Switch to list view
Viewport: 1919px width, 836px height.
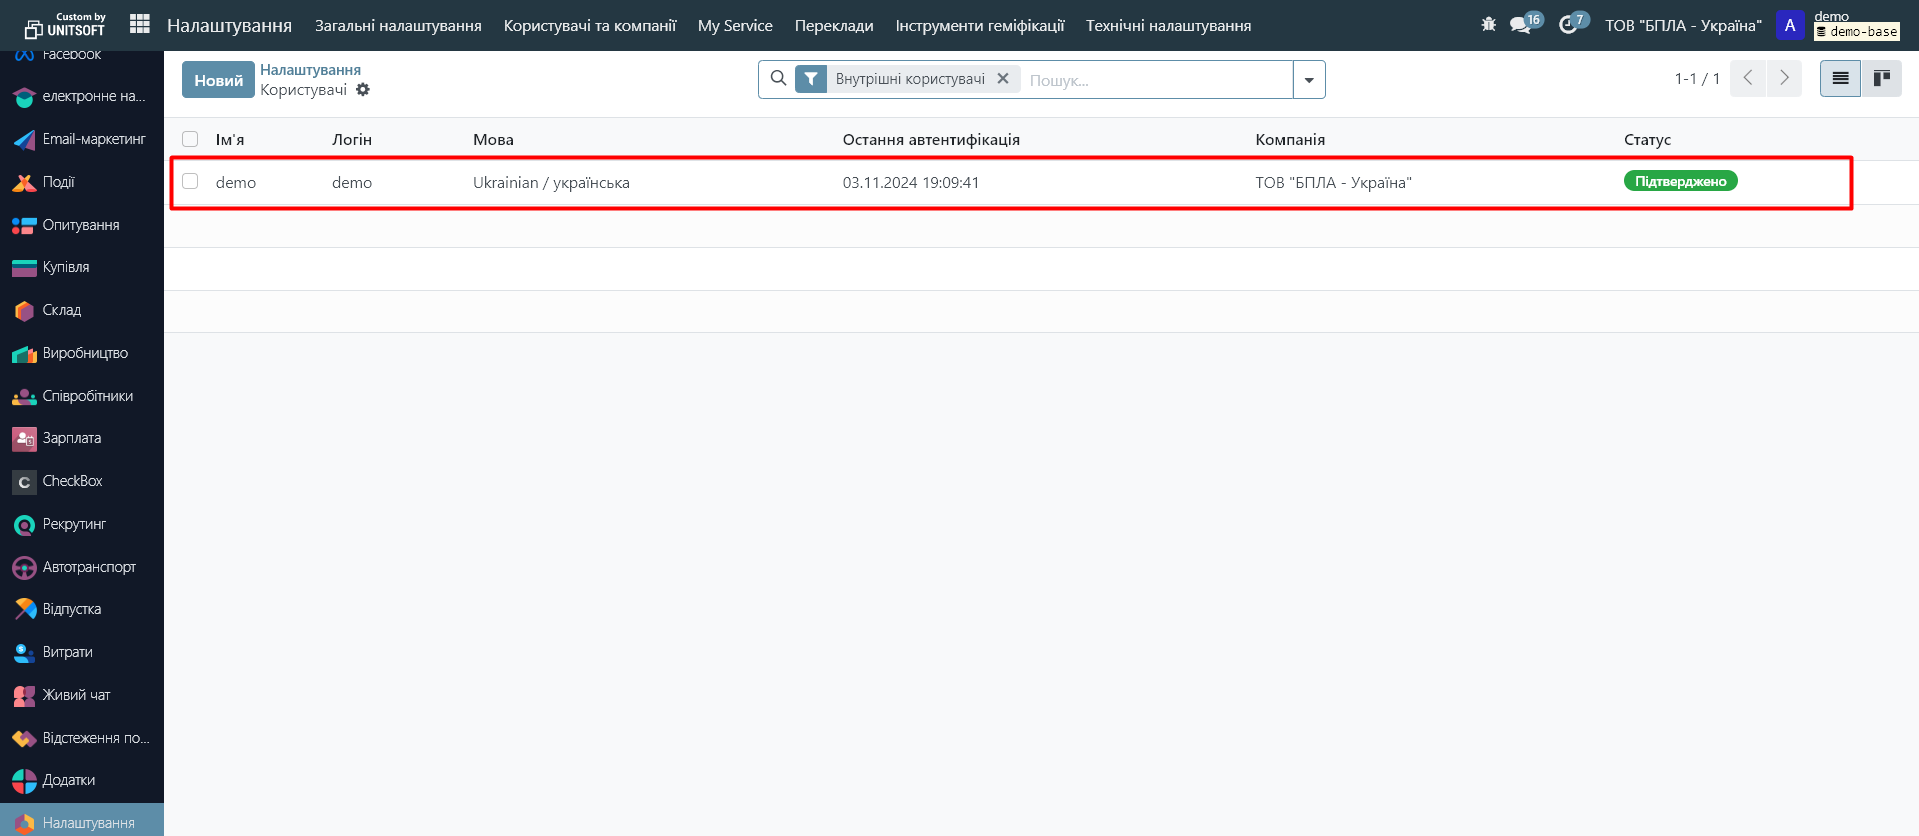tap(1840, 79)
